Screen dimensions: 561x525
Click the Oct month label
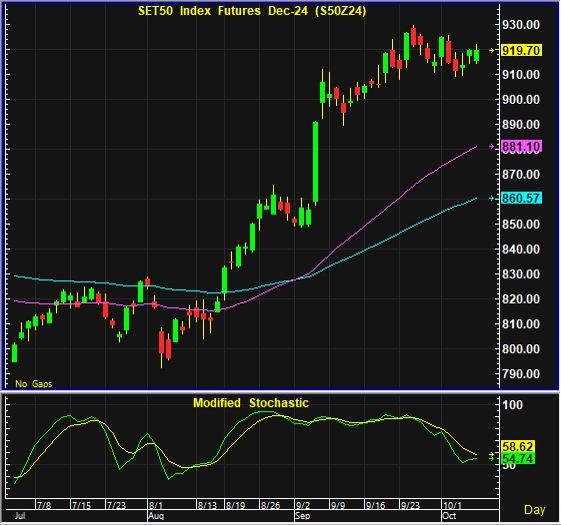(x=449, y=516)
